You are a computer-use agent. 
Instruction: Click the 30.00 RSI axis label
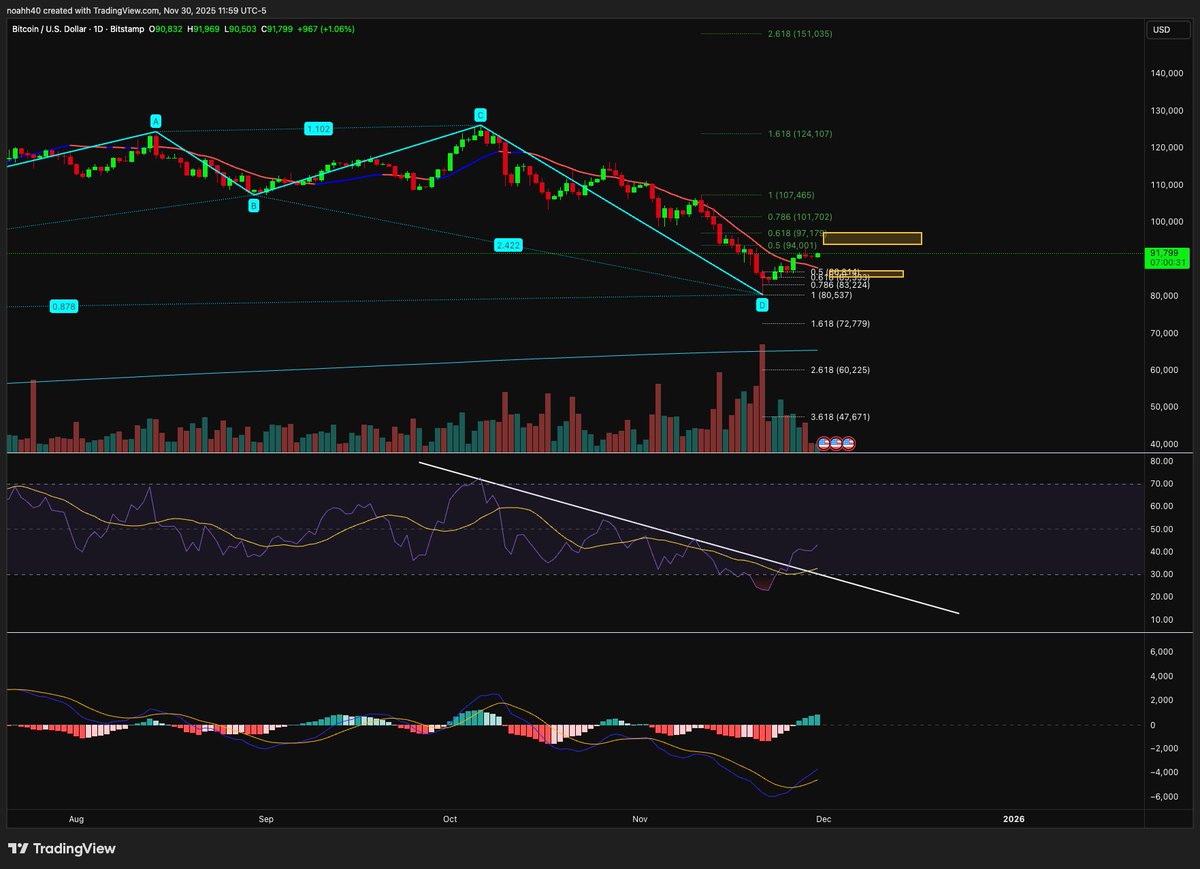[x=1162, y=574]
